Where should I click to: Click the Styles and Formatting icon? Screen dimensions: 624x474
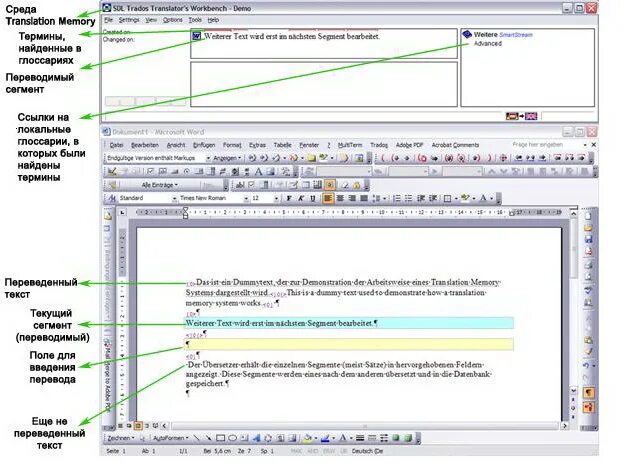112,198
